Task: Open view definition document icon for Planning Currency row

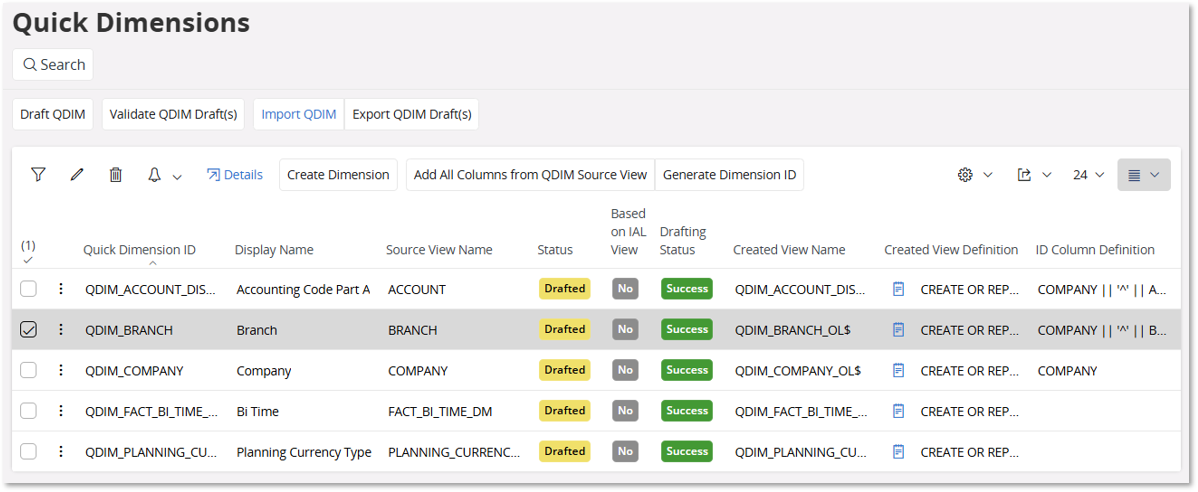Action: coord(898,452)
